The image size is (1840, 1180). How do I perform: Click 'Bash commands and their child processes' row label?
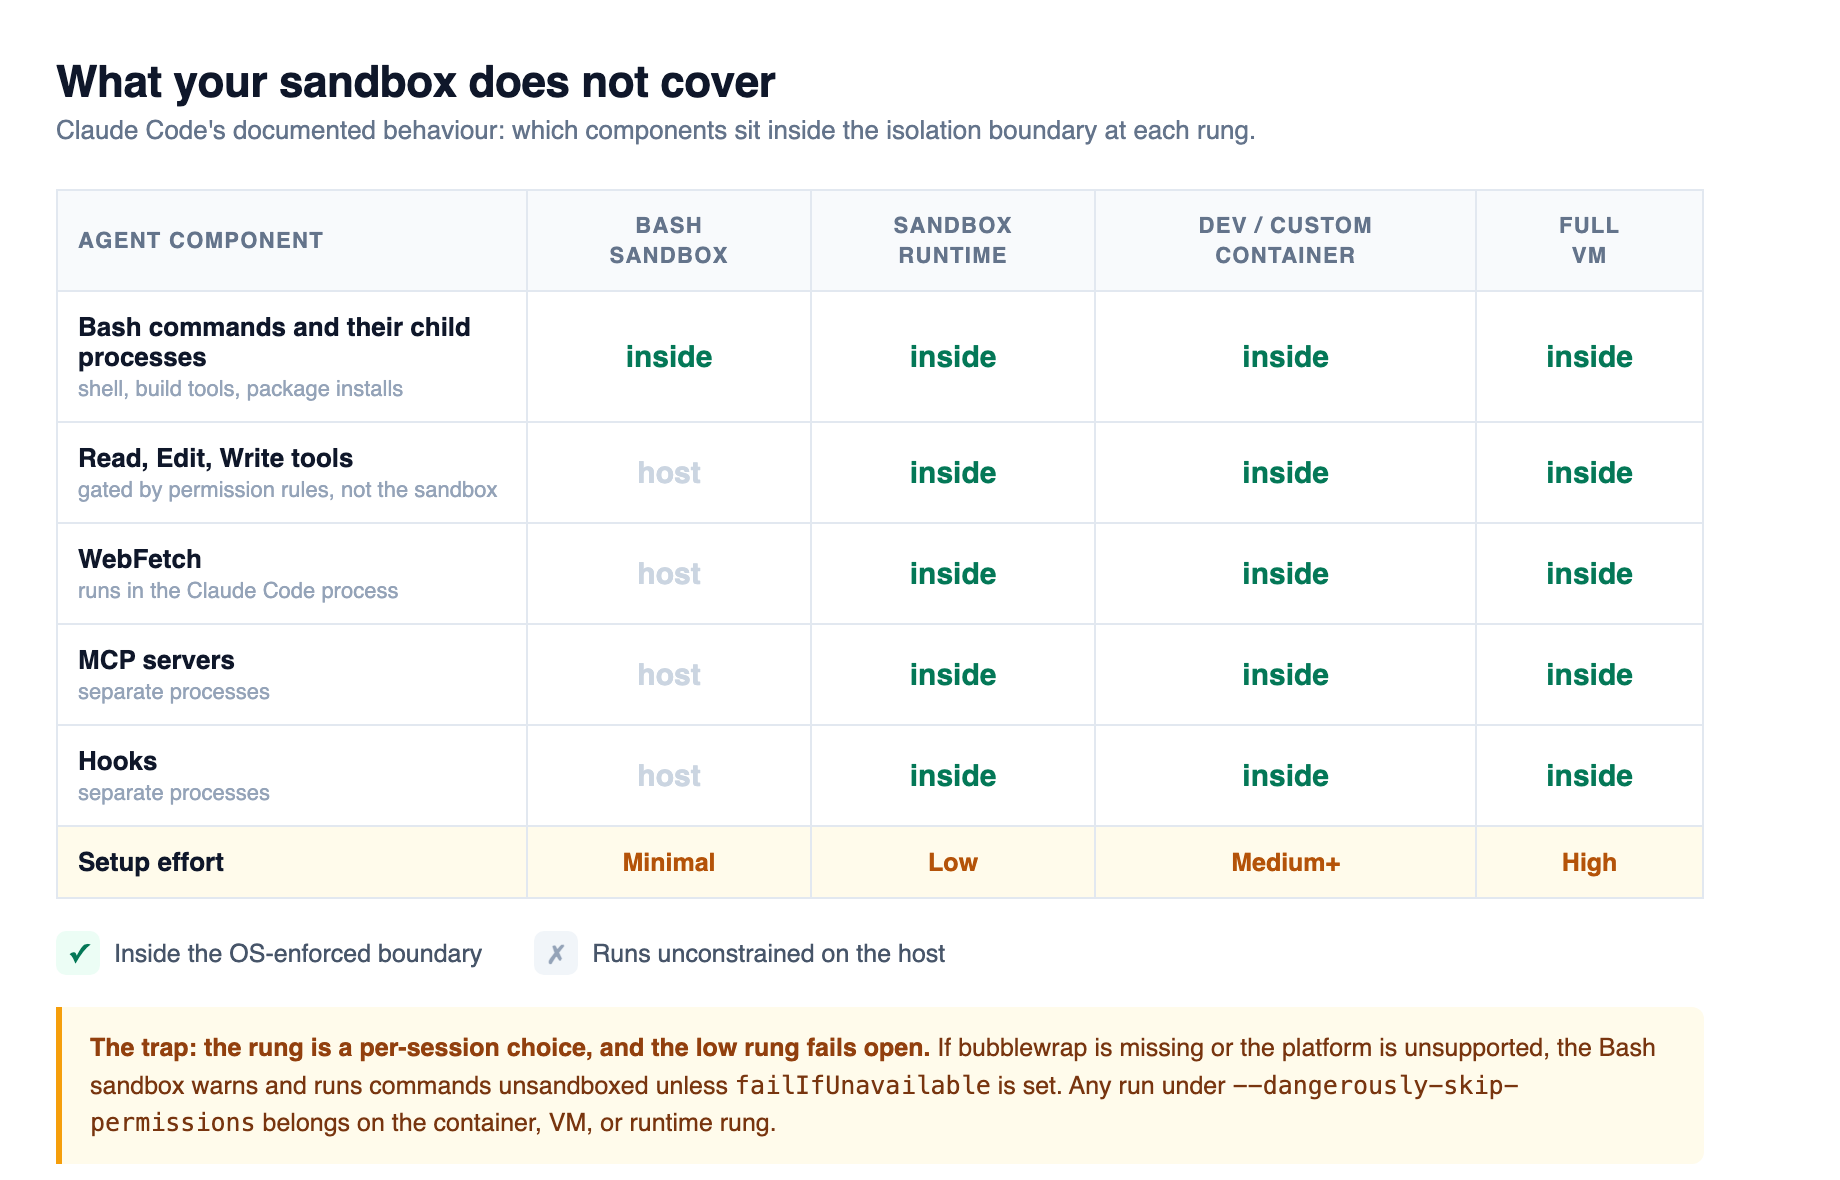tap(275, 342)
